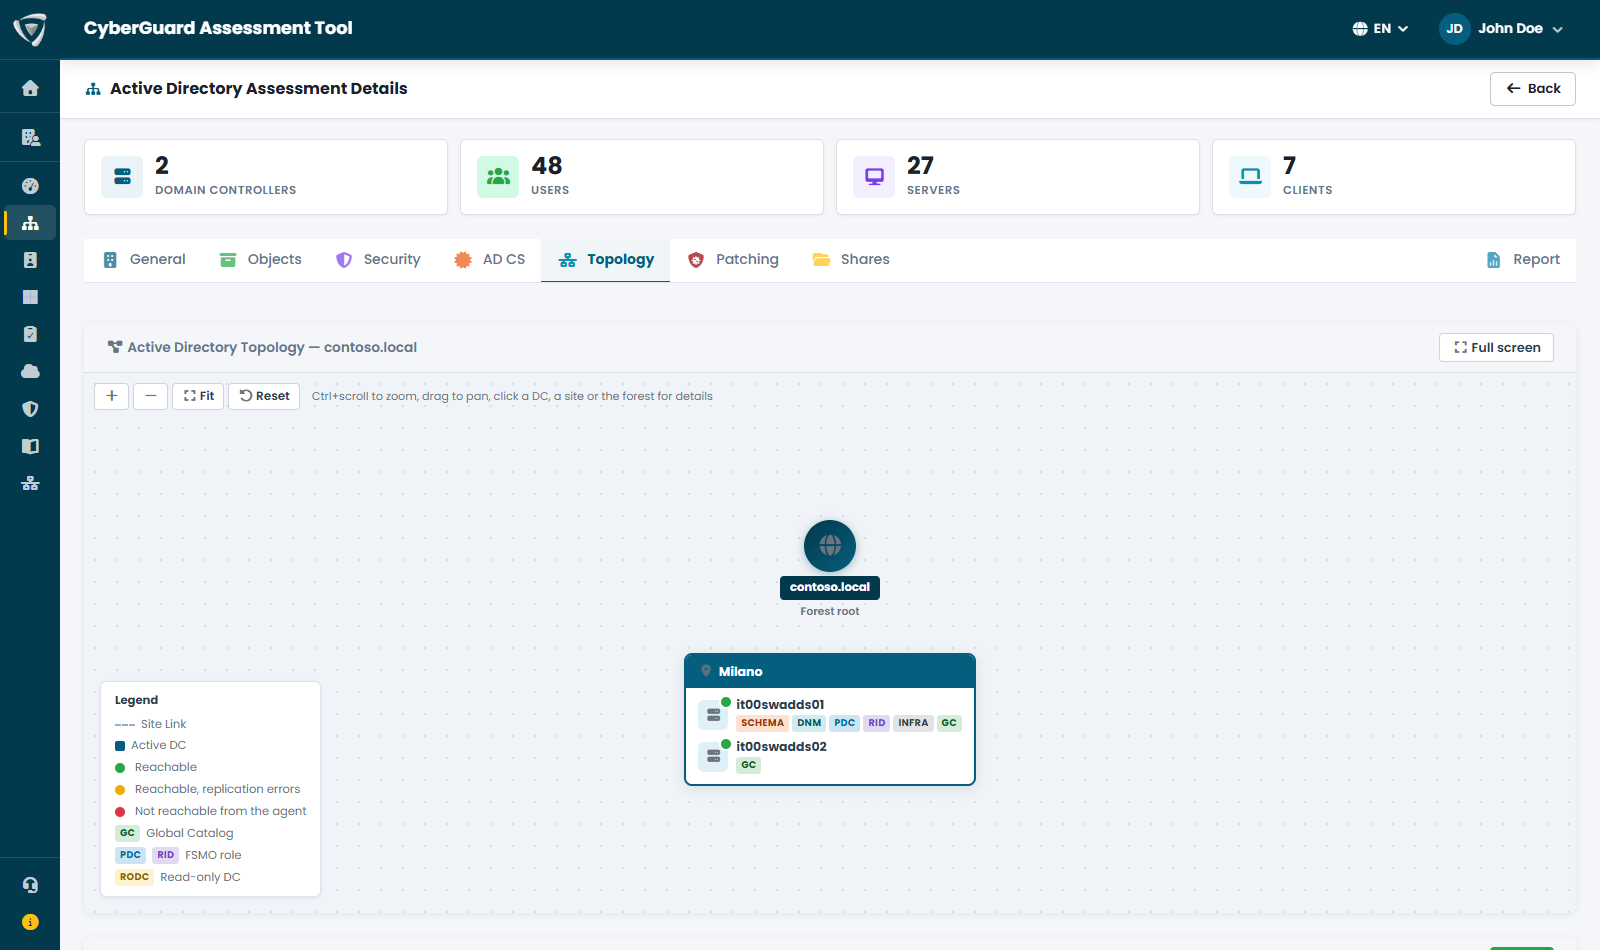Click the RODC legend badge
Screen dimensions: 1600x950
coord(134,877)
